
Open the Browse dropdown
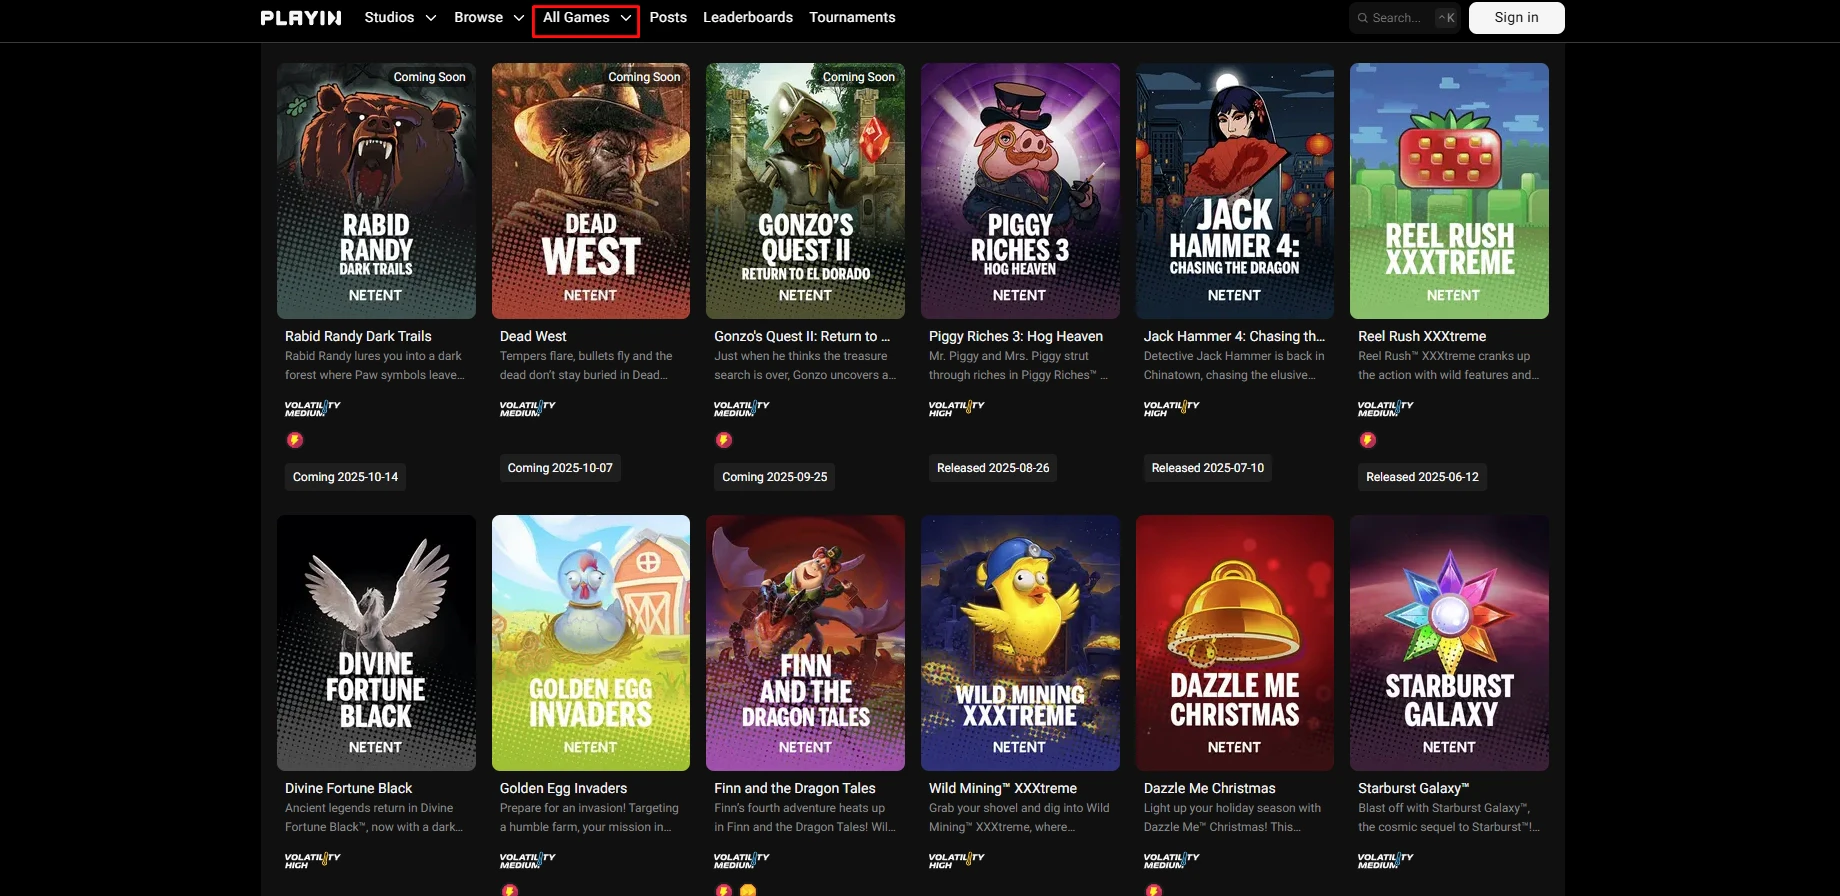(489, 18)
